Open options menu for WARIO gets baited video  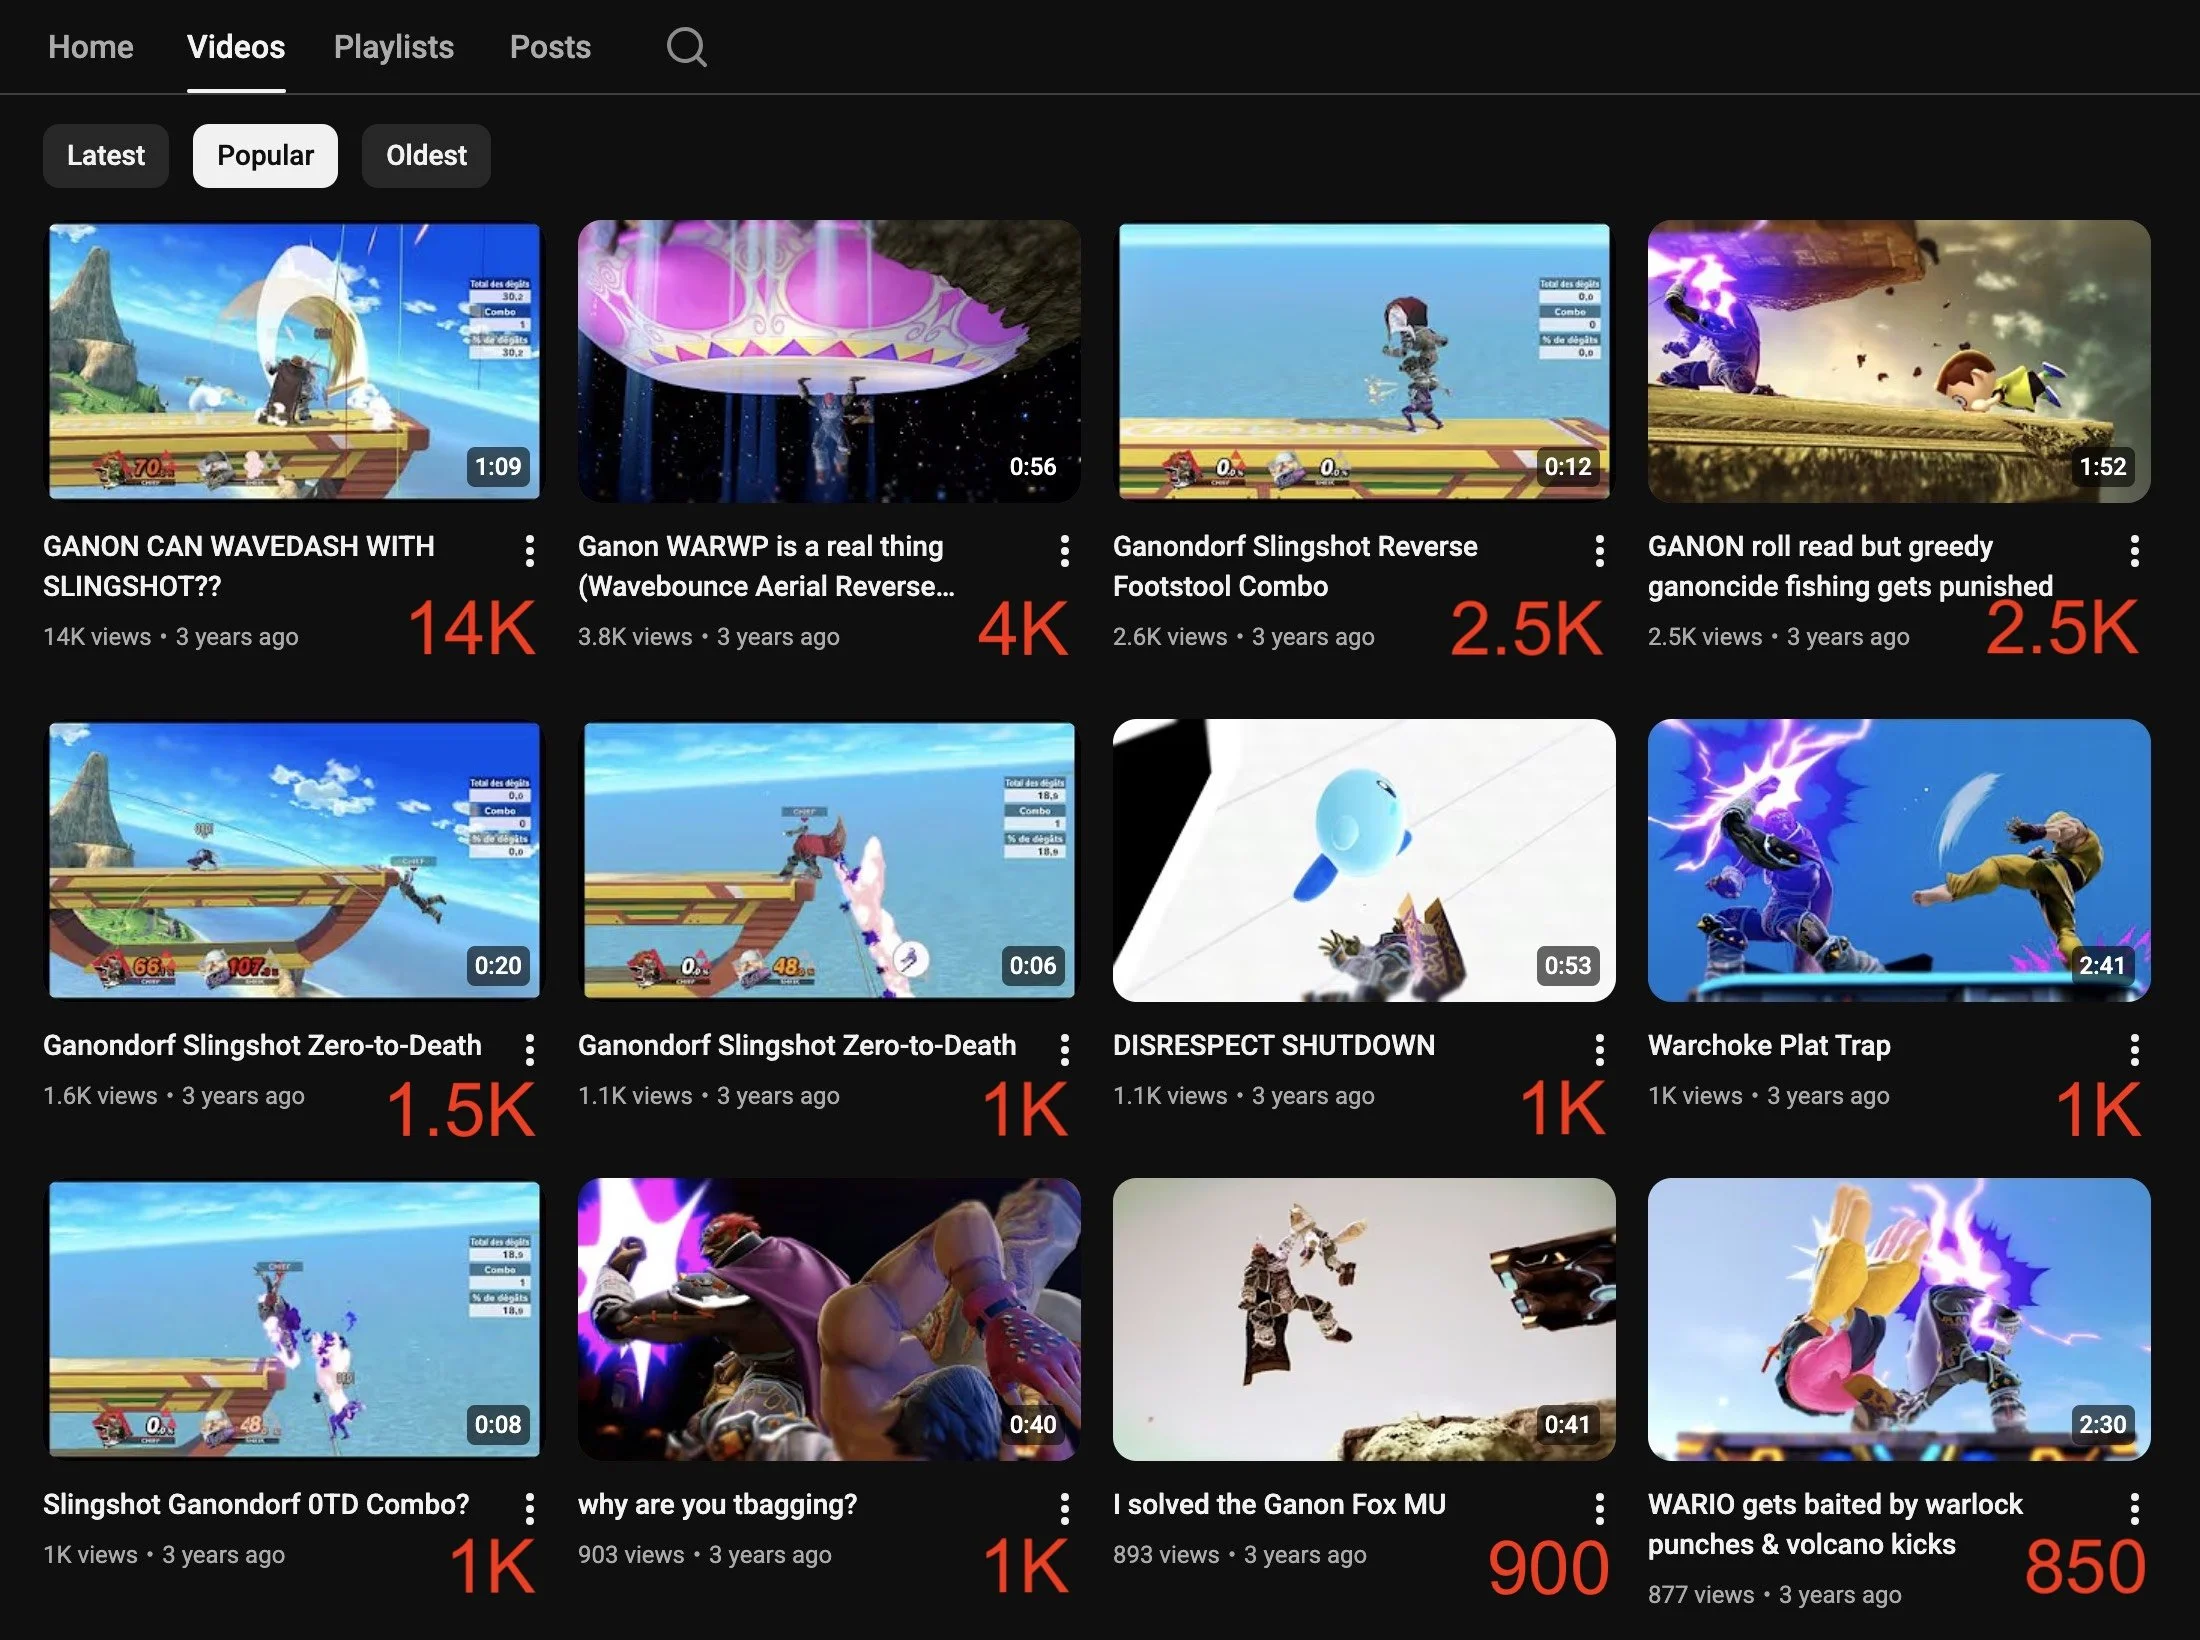click(x=2134, y=1508)
